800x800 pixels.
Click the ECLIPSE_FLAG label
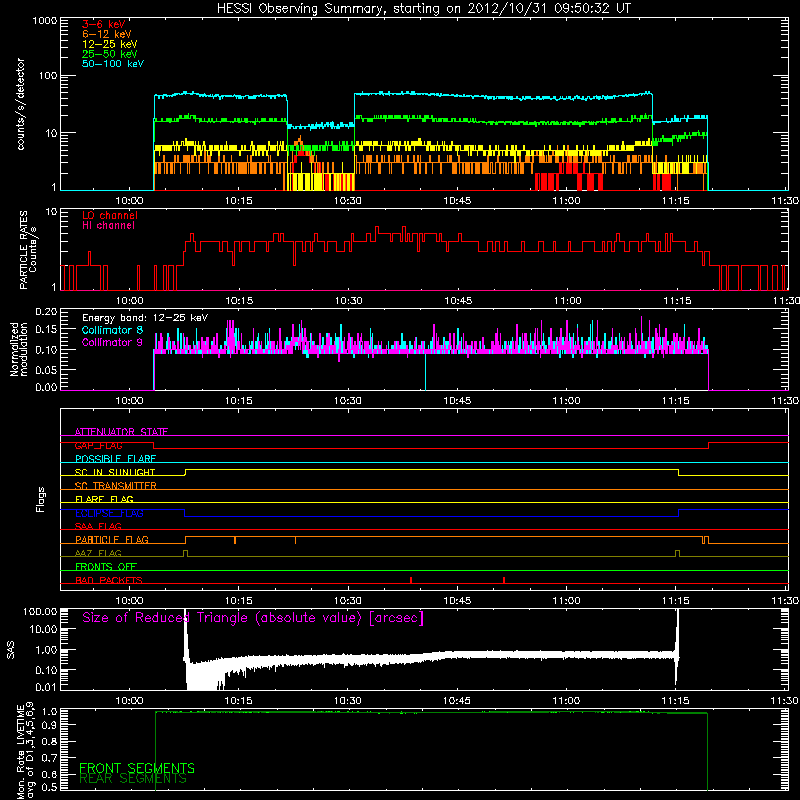(109, 513)
